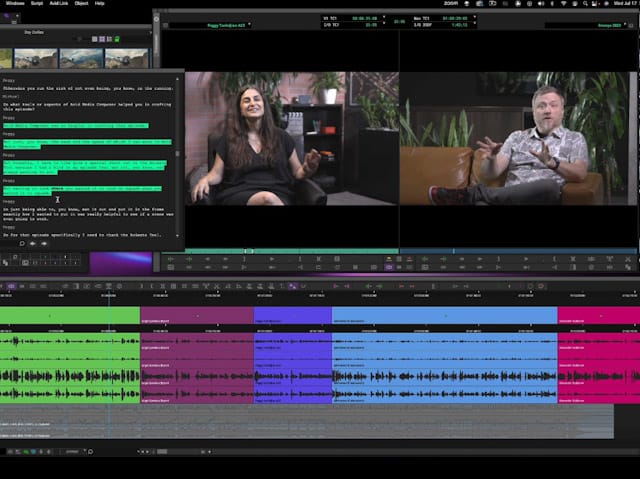Adjust the bin thumbnail size slider
This screenshot has width=640, height=479.
pos(82,39)
